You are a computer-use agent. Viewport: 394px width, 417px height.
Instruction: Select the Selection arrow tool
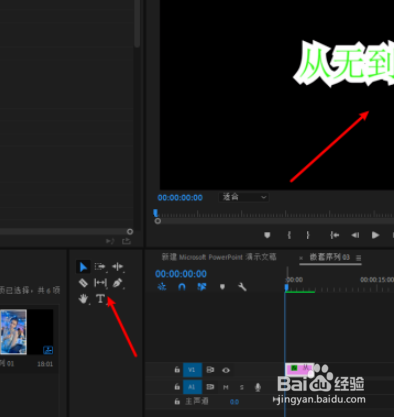83,267
